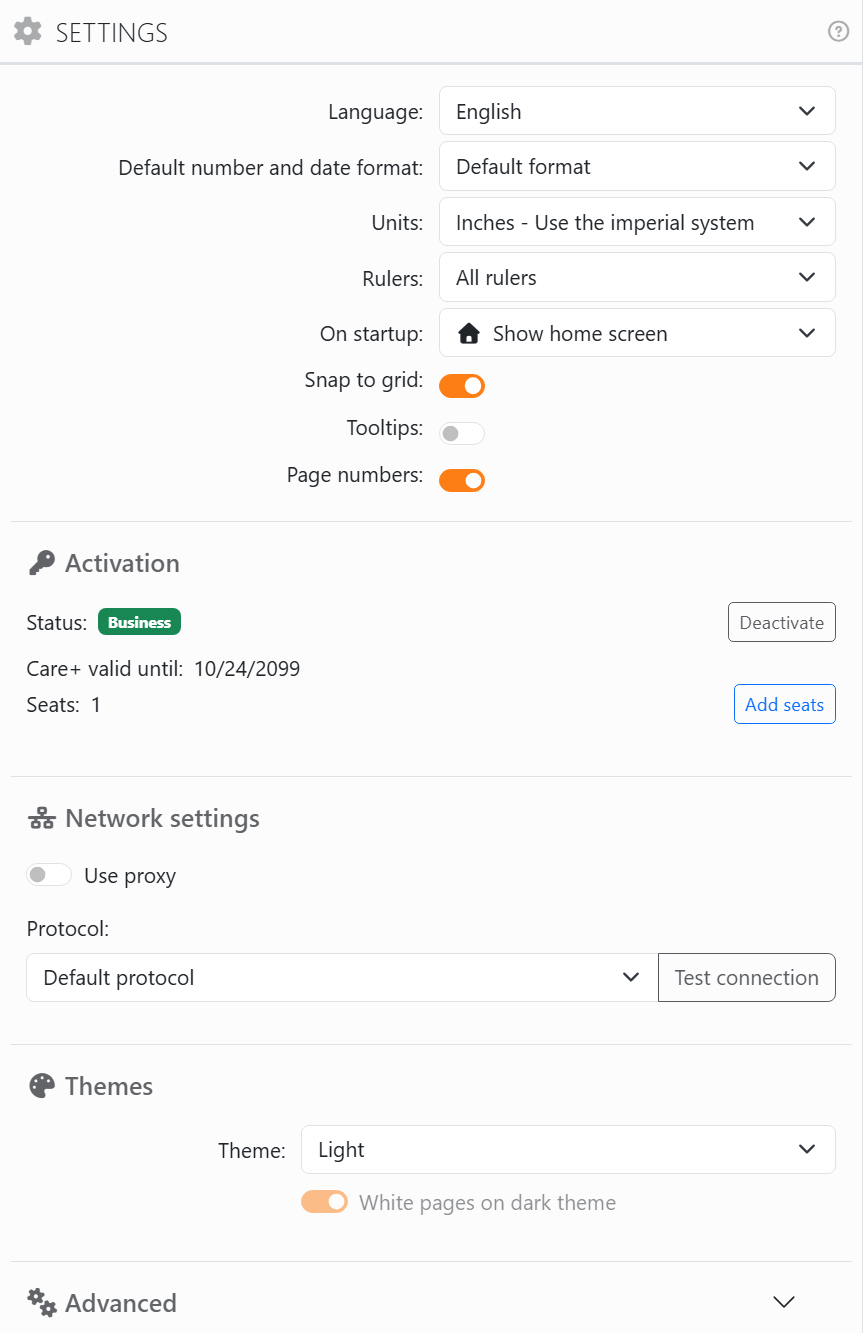
Task: Click the Test connection button
Action: (x=747, y=977)
